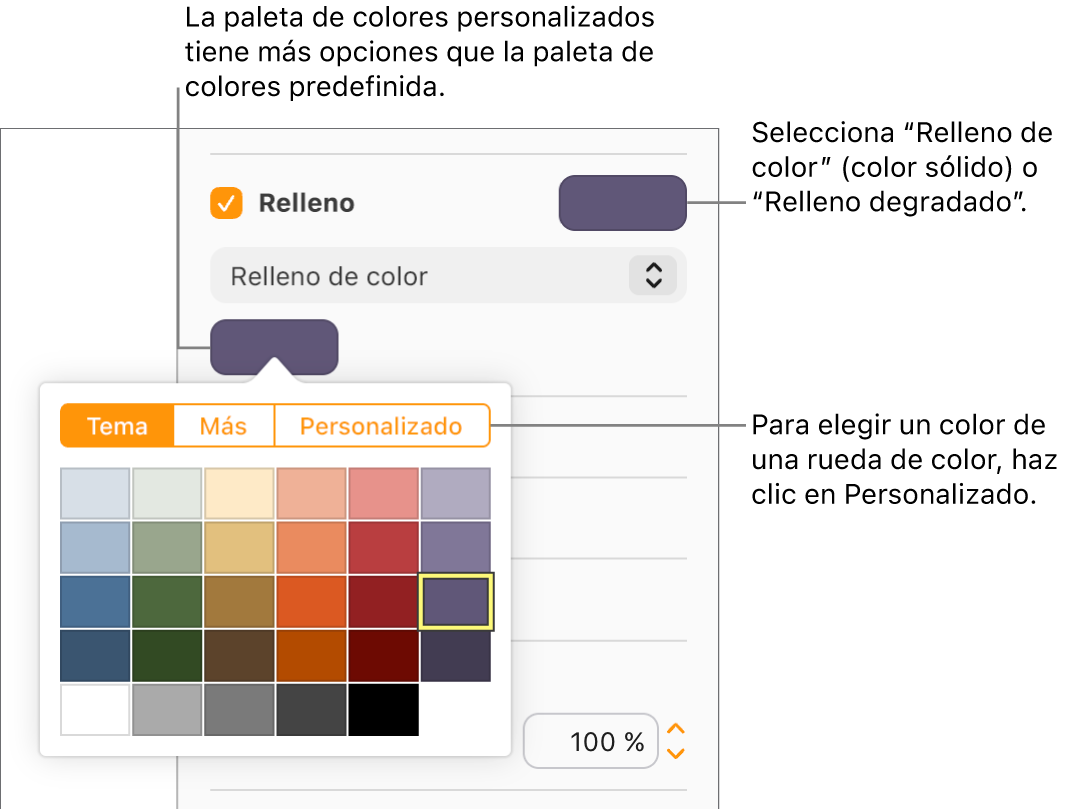Screen dimensions: 1071x809
Task: Select the highlighted purple theme color
Action: (455, 602)
